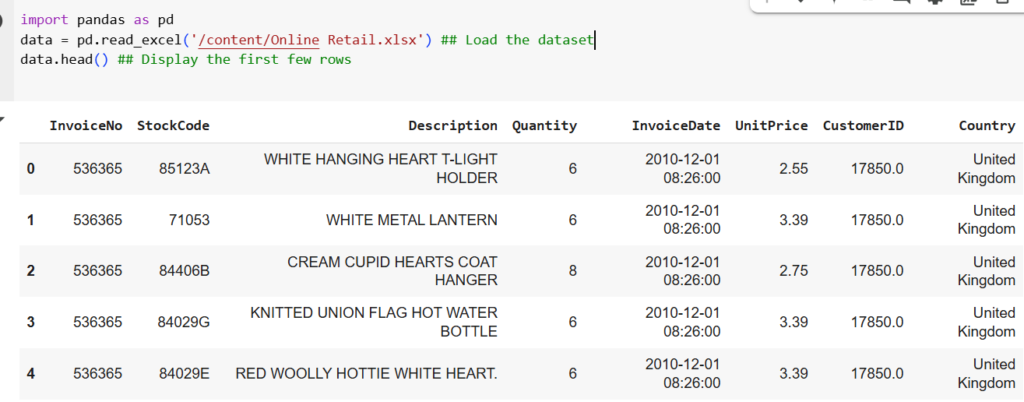Click UnitPrice value 2.75
This screenshot has height=402, width=1024.
click(793, 271)
